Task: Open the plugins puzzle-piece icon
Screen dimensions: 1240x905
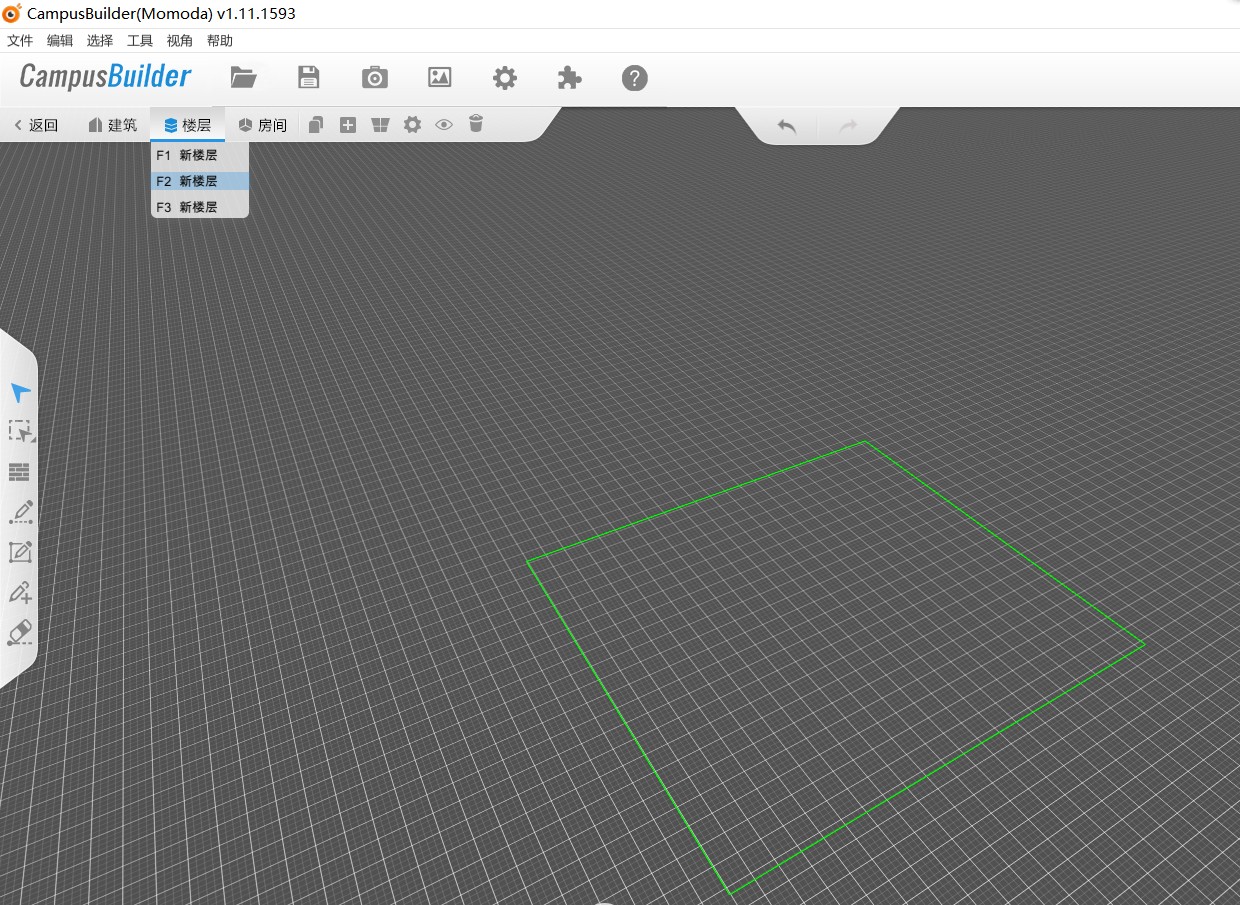Action: tap(570, 77)
